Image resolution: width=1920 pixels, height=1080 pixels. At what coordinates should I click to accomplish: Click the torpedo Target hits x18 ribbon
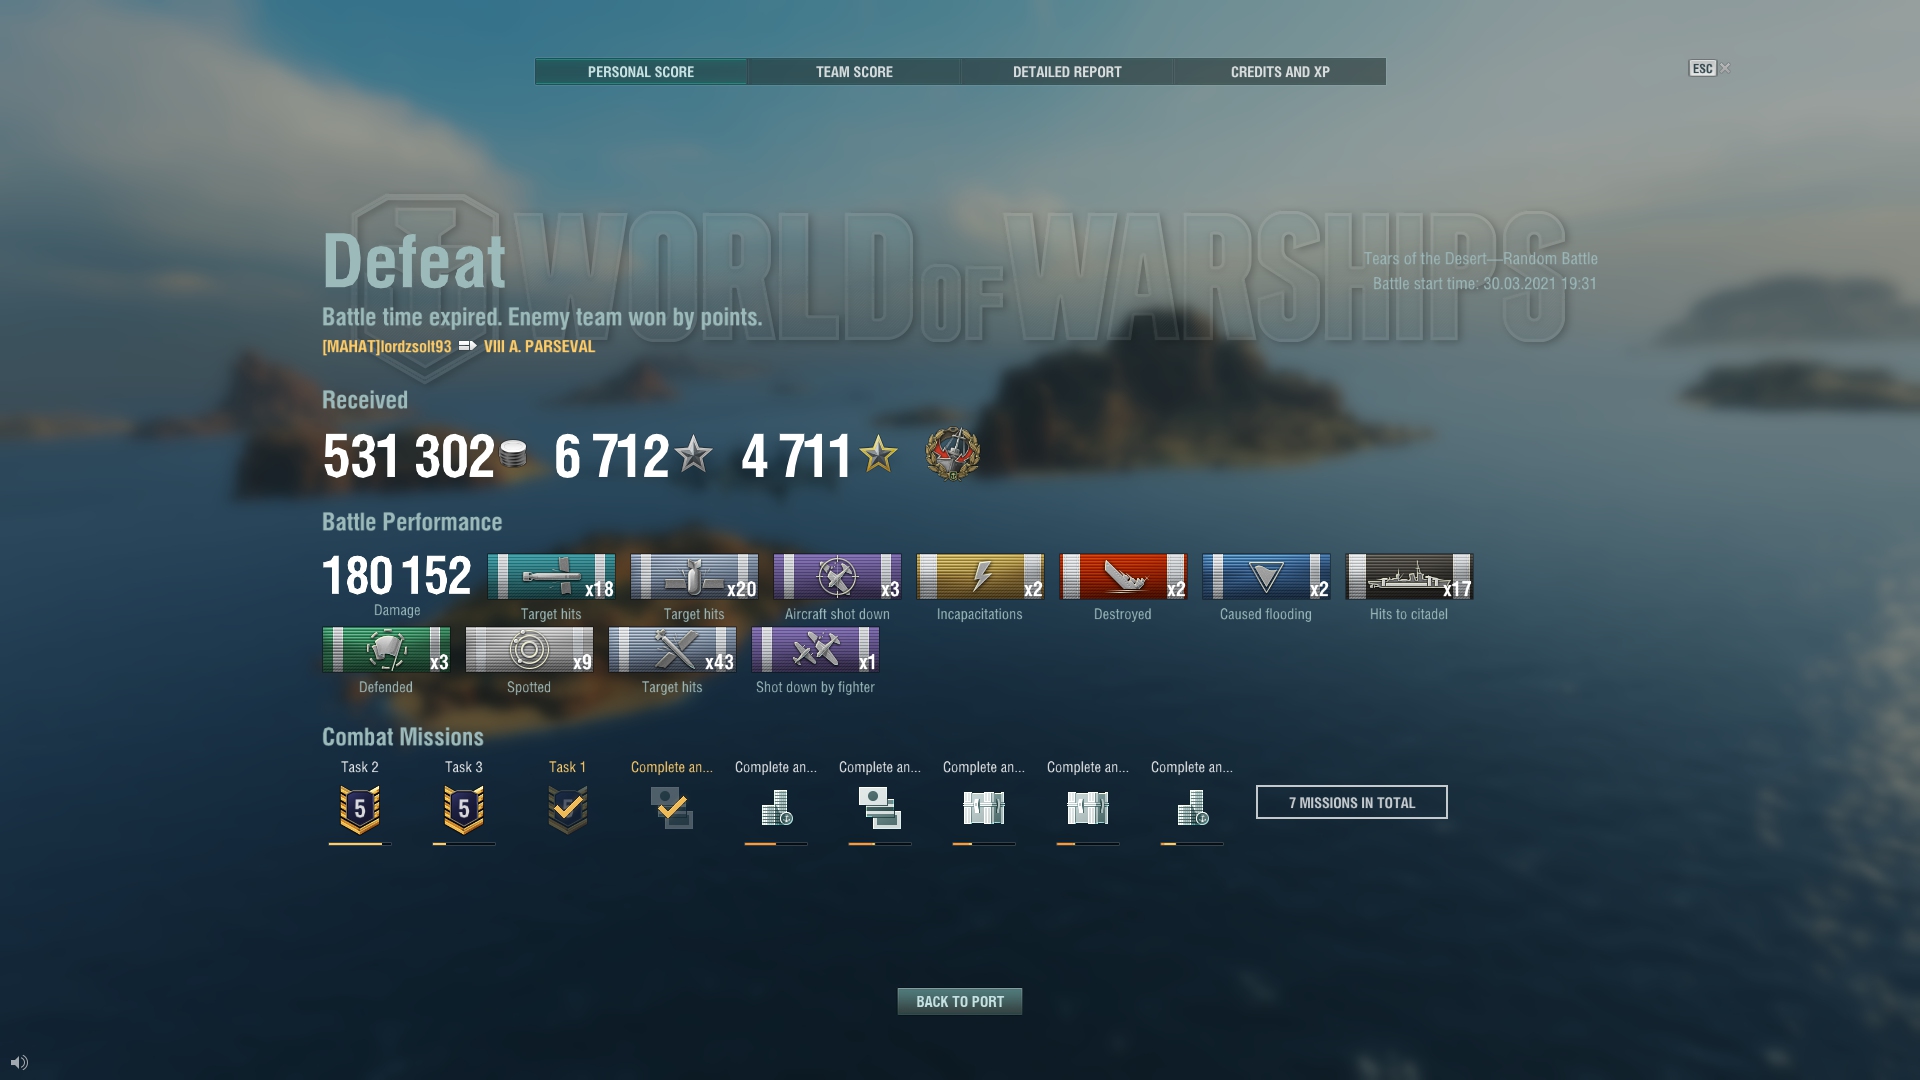[x=551, y=577]
